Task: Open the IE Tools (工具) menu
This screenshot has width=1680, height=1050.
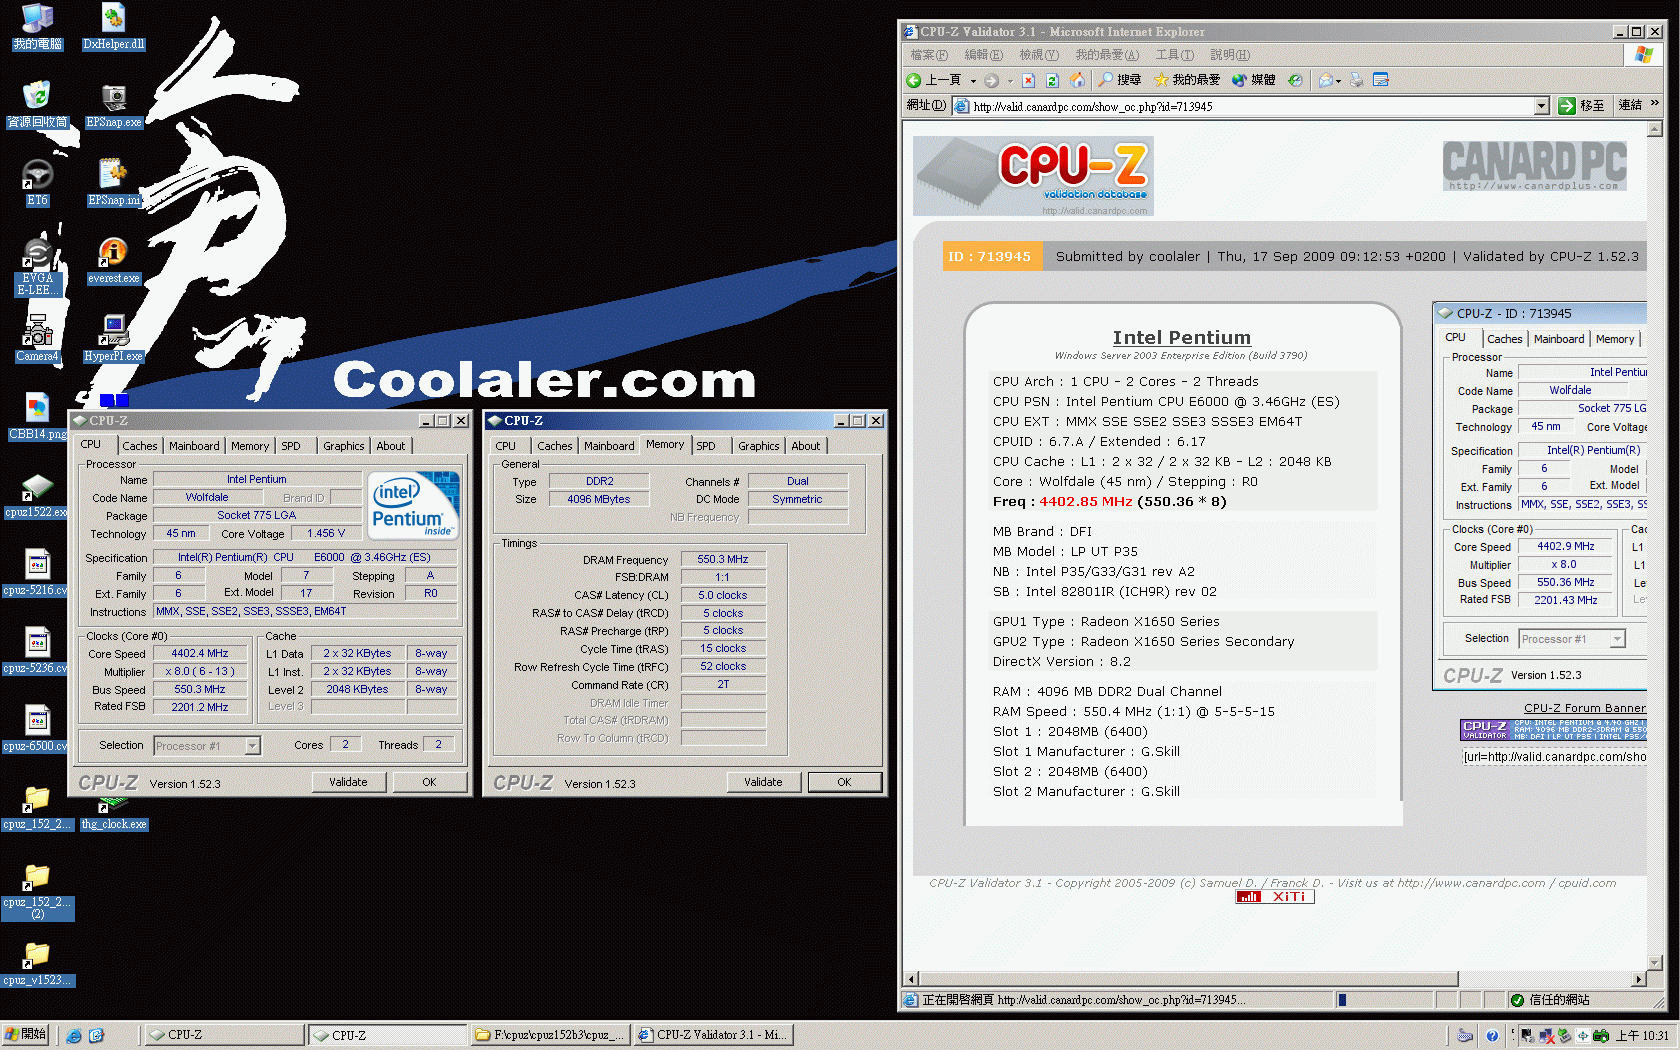Action: (x=1174, y=55)
